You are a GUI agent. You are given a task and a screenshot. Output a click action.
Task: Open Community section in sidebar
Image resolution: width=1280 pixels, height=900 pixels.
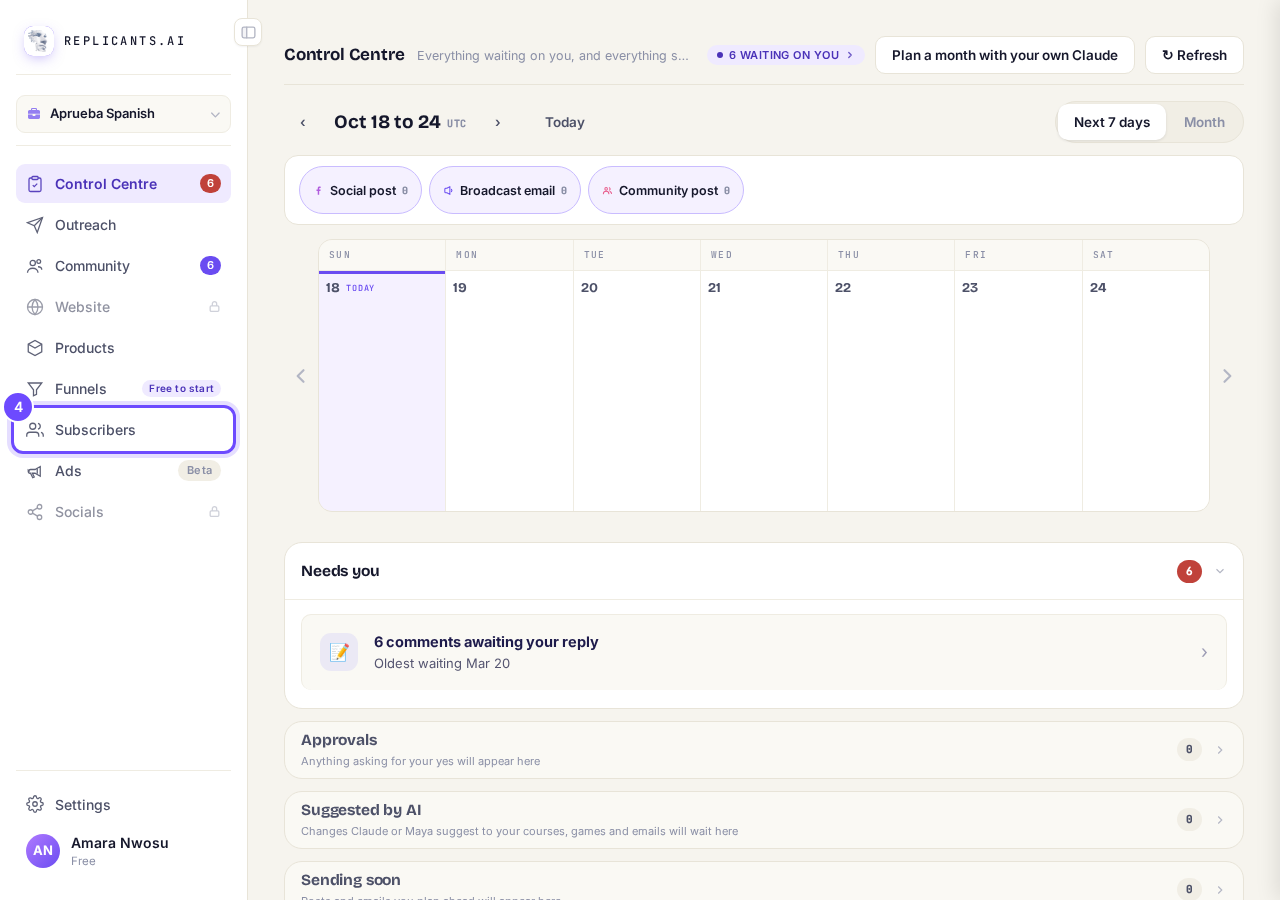coord(123,266)
